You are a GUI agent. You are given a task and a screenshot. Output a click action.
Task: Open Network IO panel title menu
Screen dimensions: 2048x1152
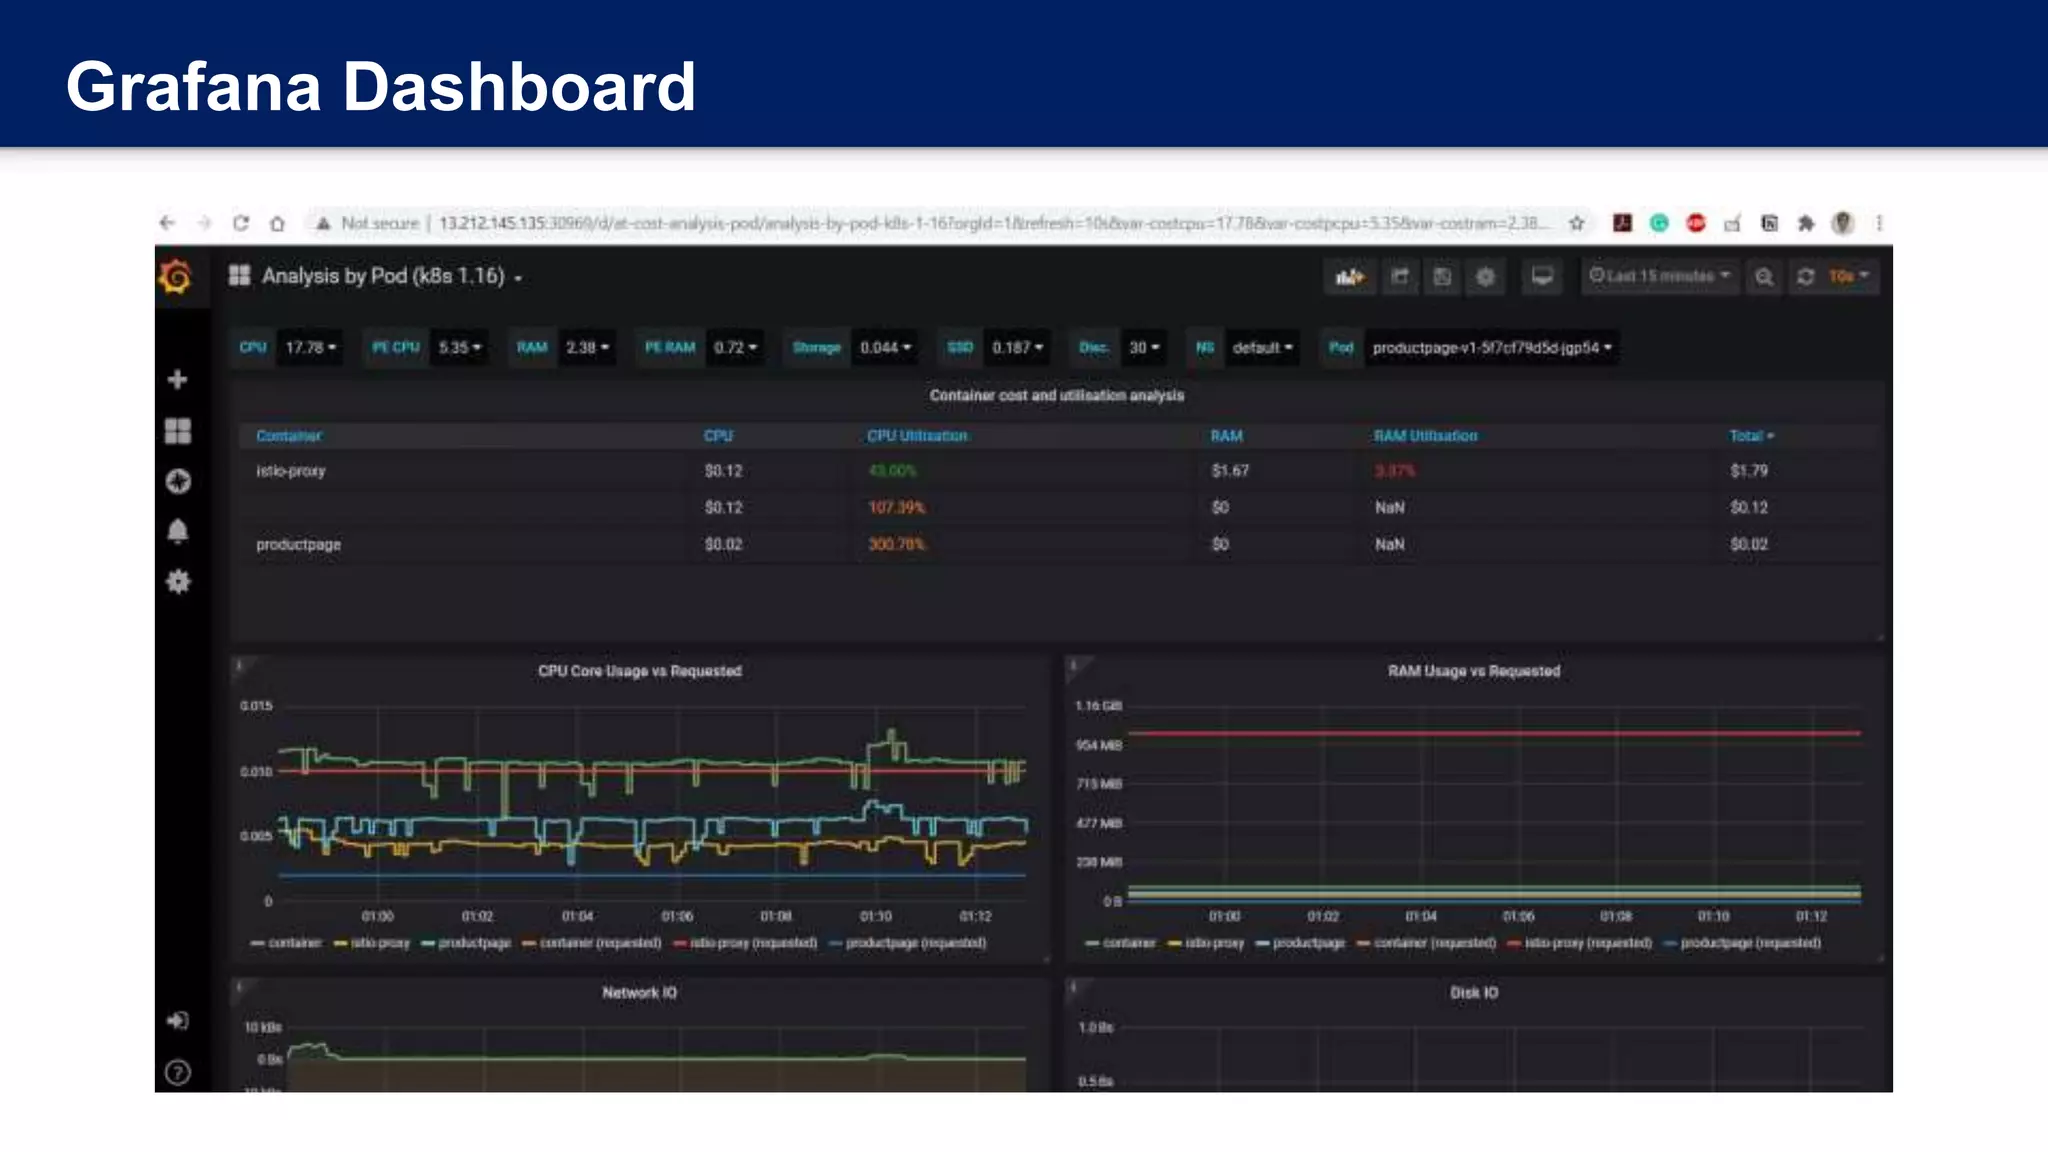(x=640, y=993)
